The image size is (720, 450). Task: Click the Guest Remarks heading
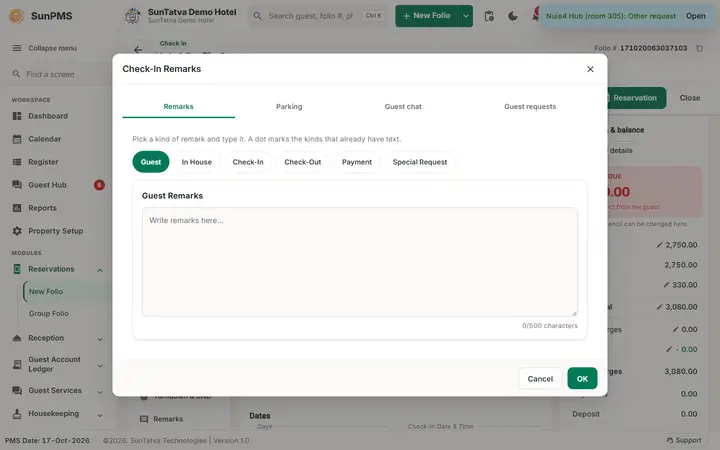point(172,196)
